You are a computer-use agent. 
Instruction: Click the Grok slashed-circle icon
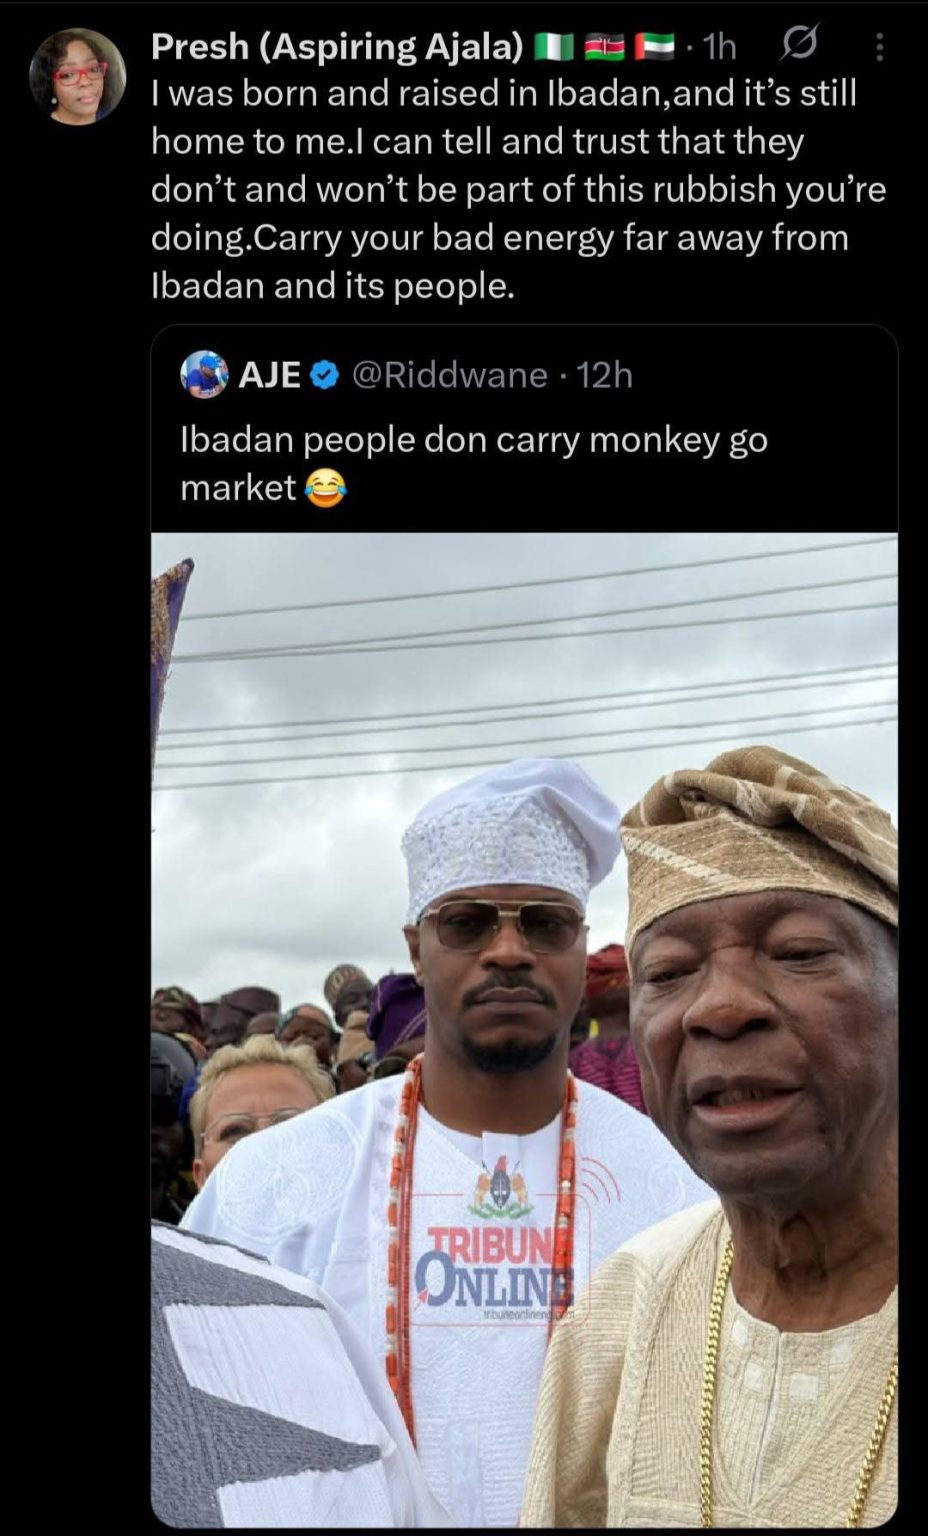point(799,46)
